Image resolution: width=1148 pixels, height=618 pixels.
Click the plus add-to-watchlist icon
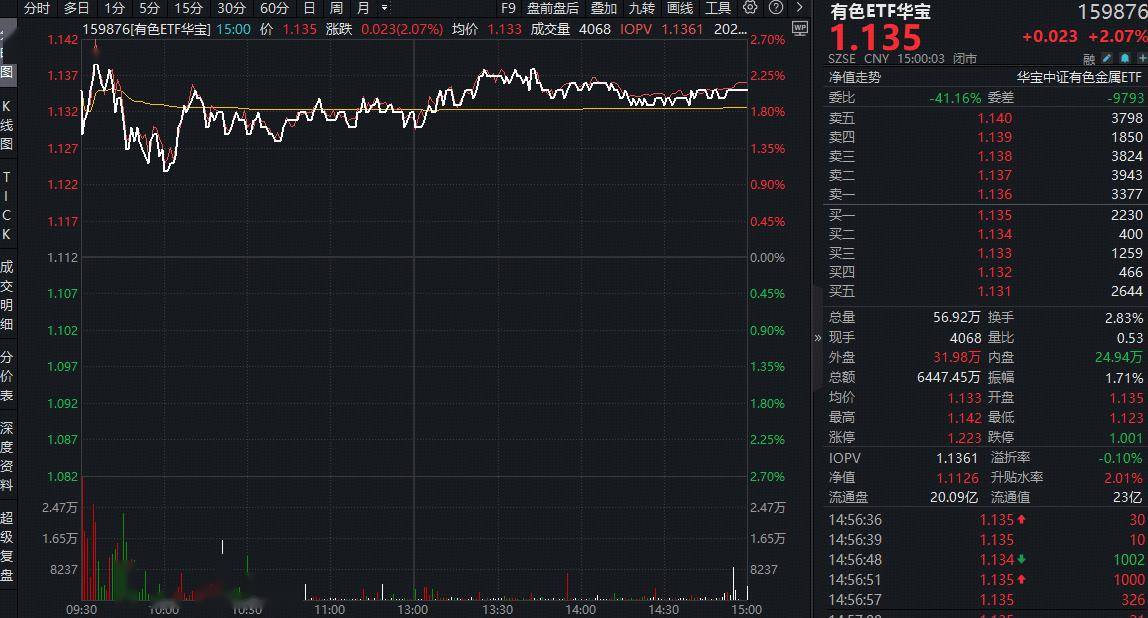pyautogui.click(x=1139, y=59)
